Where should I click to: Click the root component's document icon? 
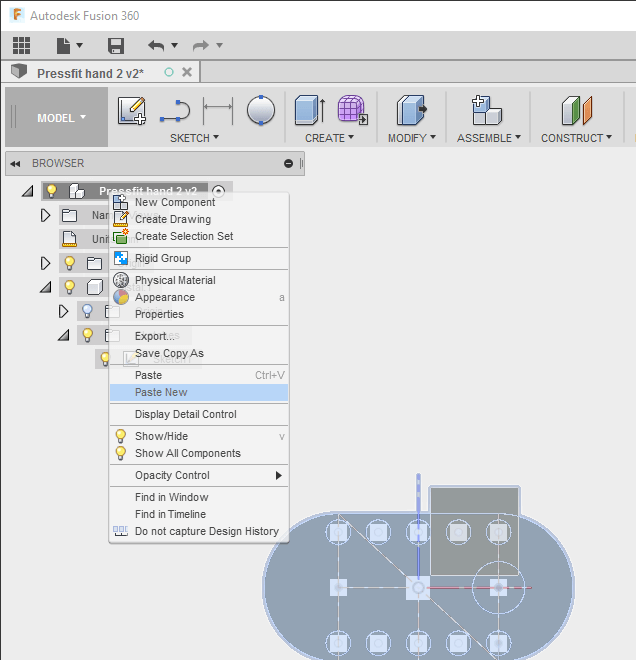tap(77, 191)
